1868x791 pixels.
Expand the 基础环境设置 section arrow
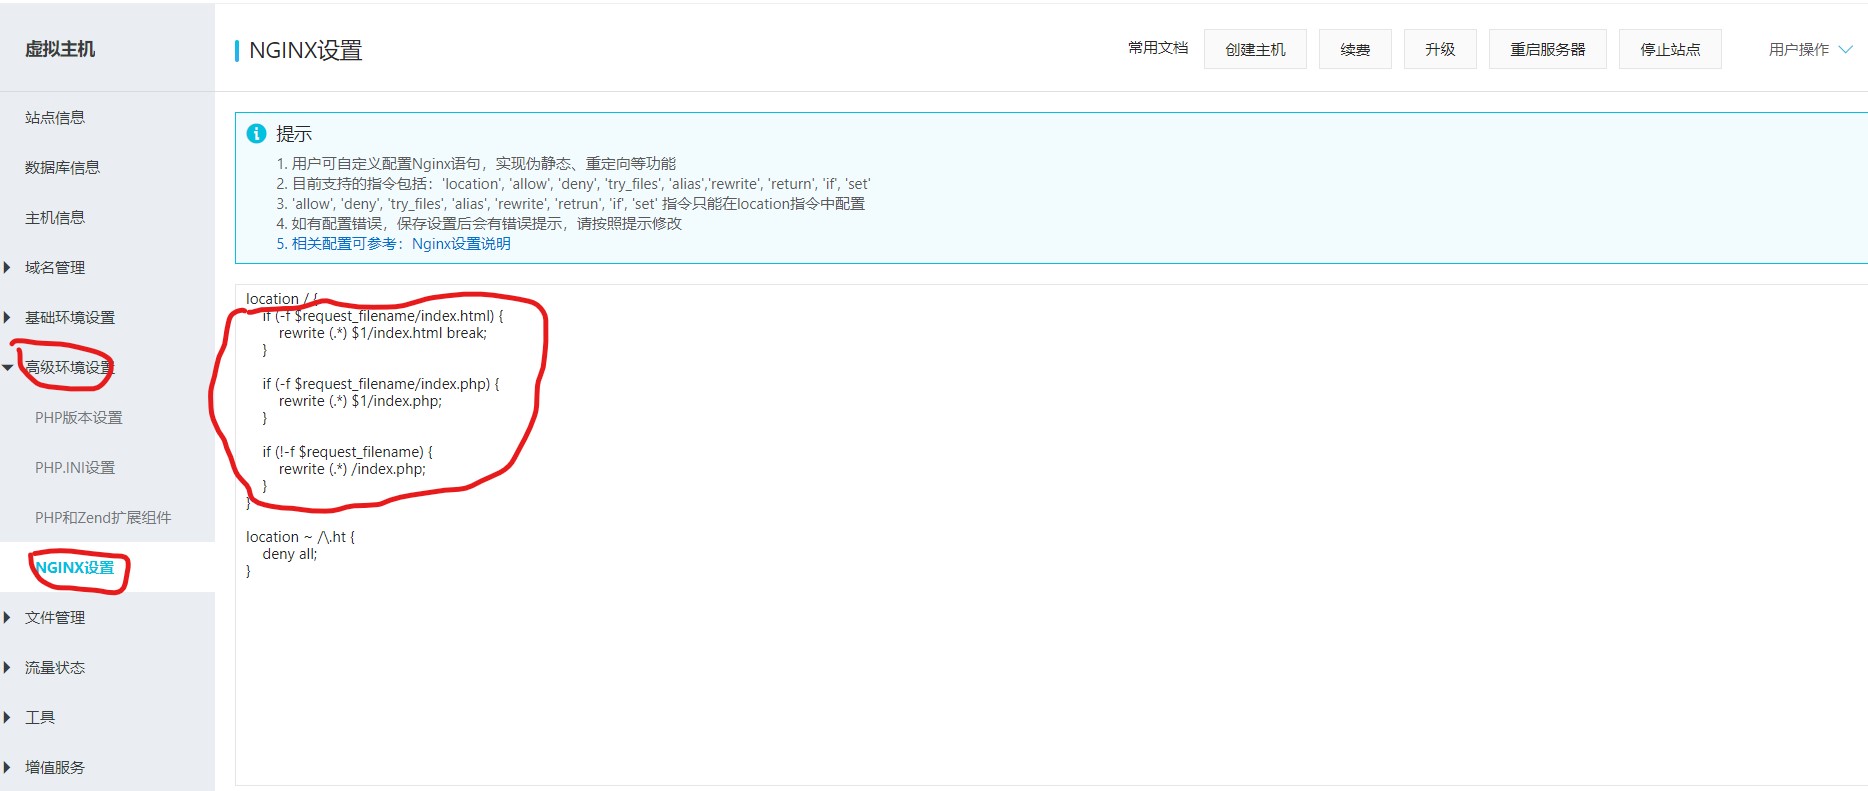point(7,317)
